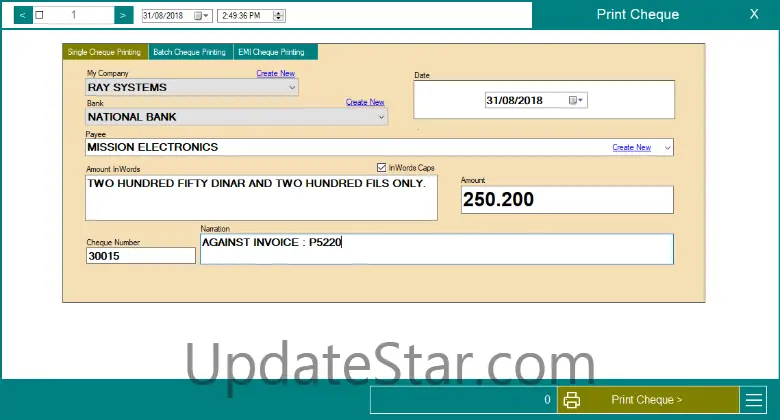Expand the My Company dropdown RAY SYSTEMS
This screenshot has height=420, width=780.
pos(292,88)
